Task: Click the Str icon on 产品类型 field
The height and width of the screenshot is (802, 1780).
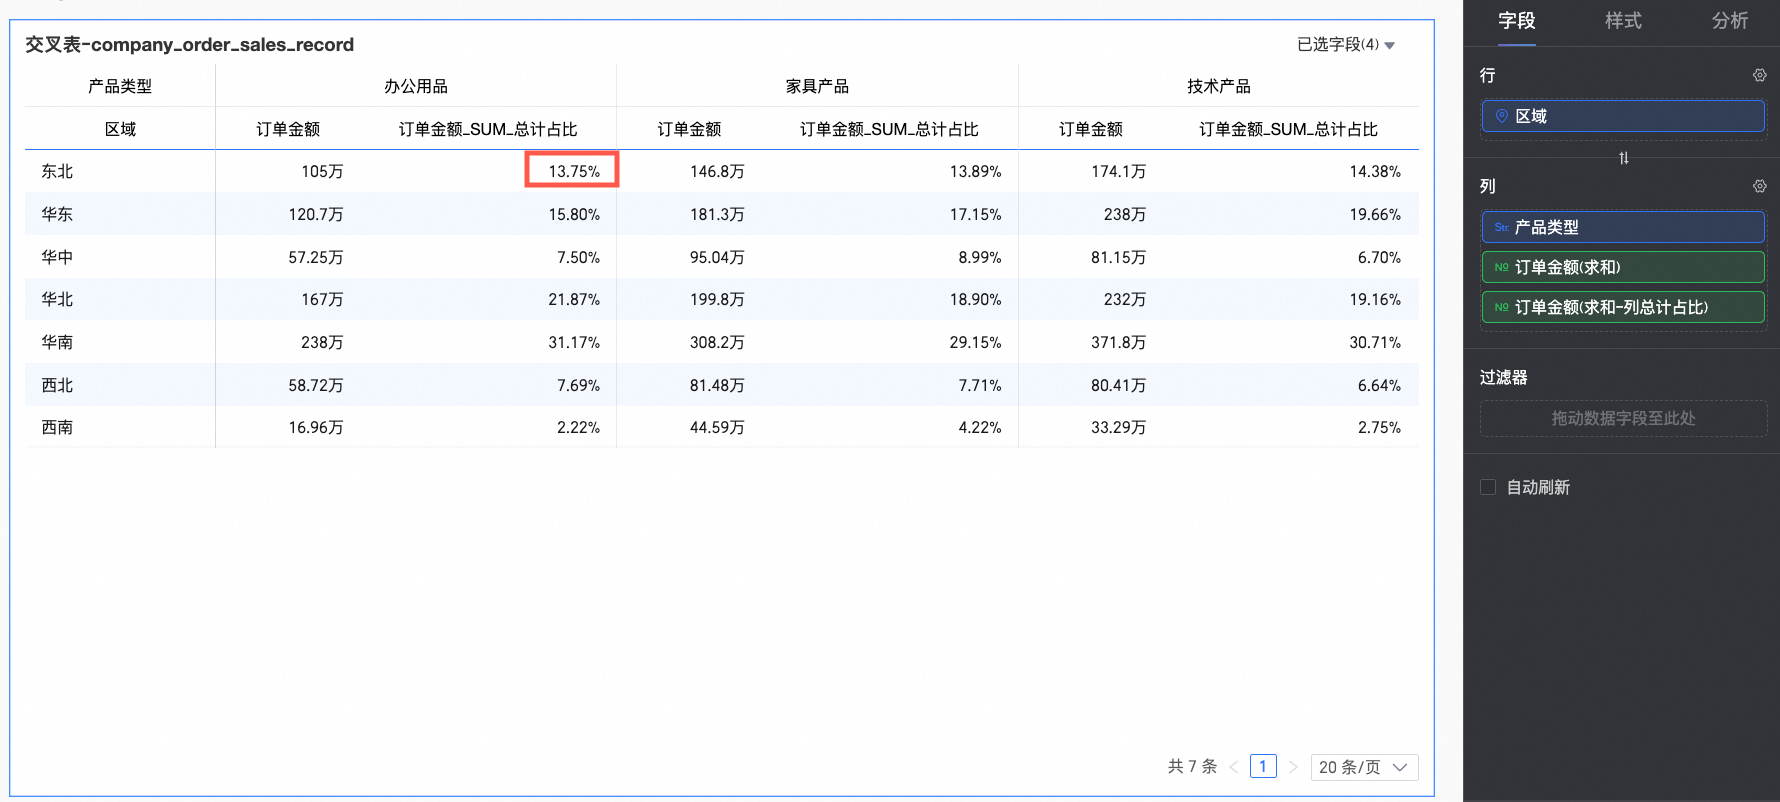Action: click(1501, 227)
